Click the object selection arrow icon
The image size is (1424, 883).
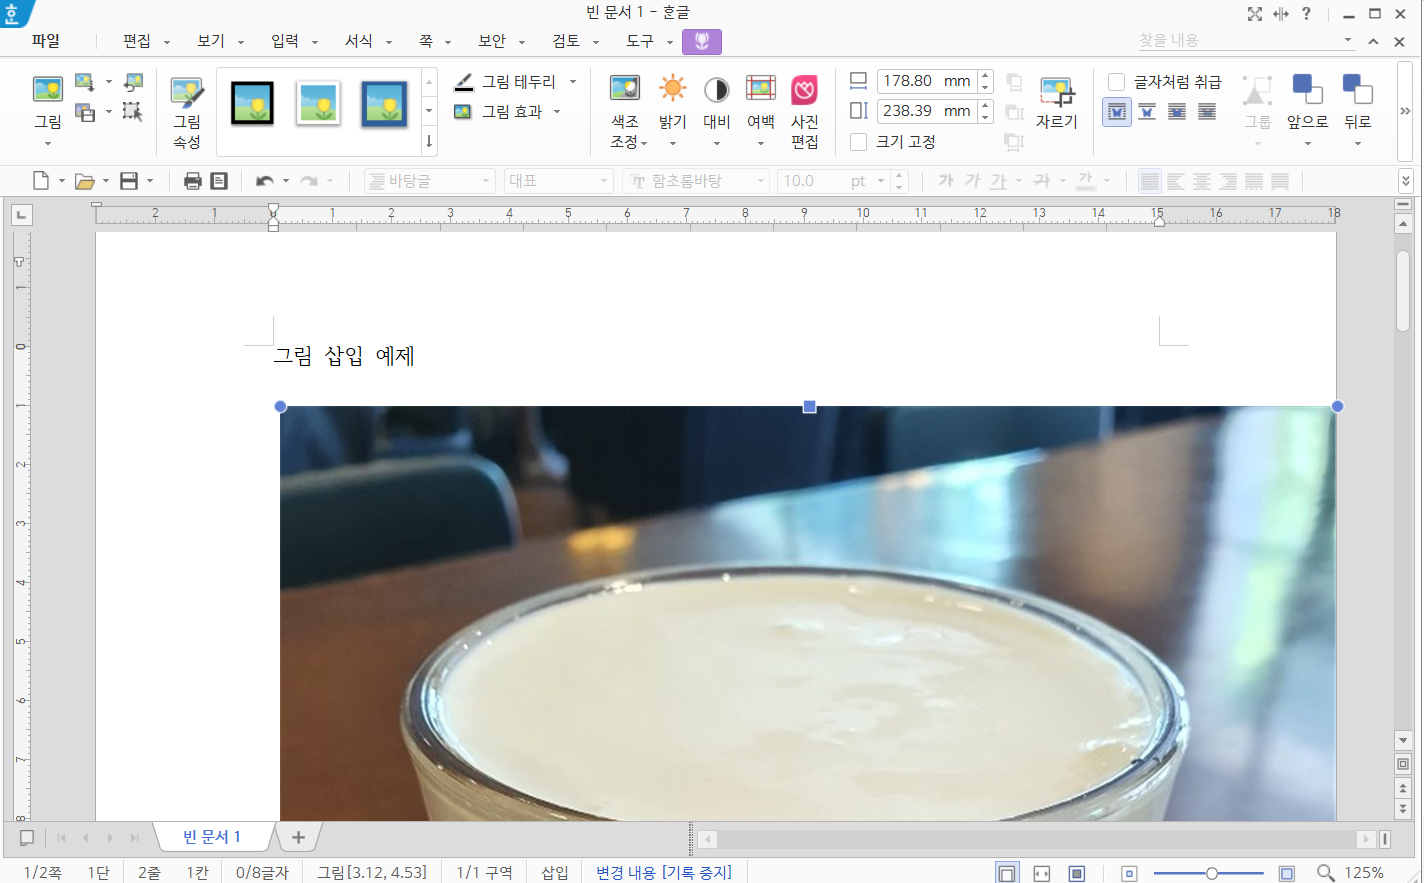132,111
